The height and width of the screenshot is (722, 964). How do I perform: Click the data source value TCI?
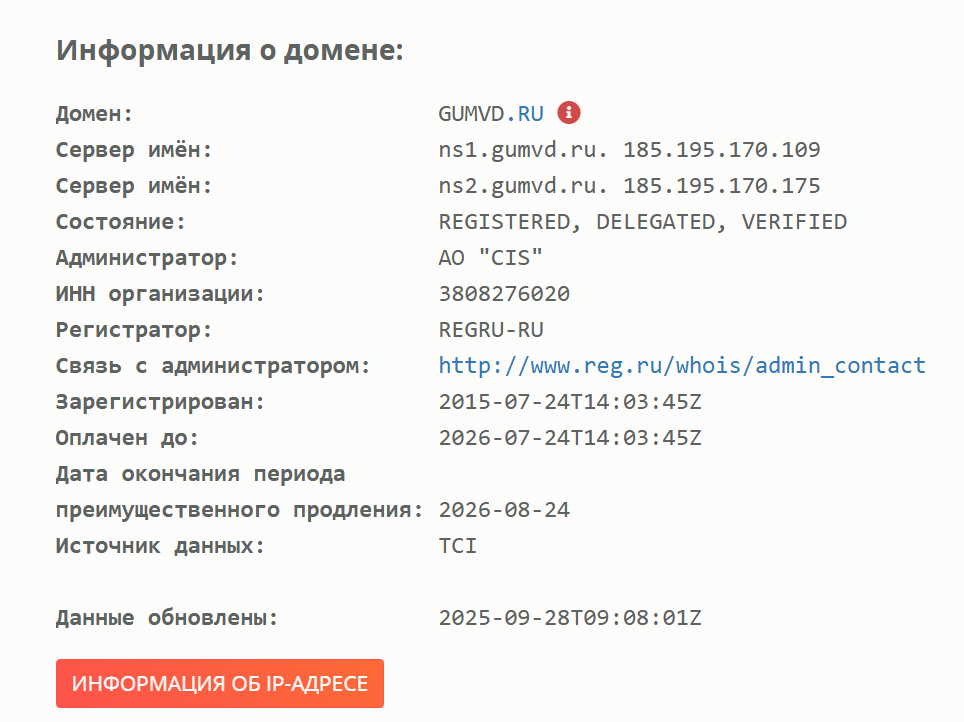(458, 546)
